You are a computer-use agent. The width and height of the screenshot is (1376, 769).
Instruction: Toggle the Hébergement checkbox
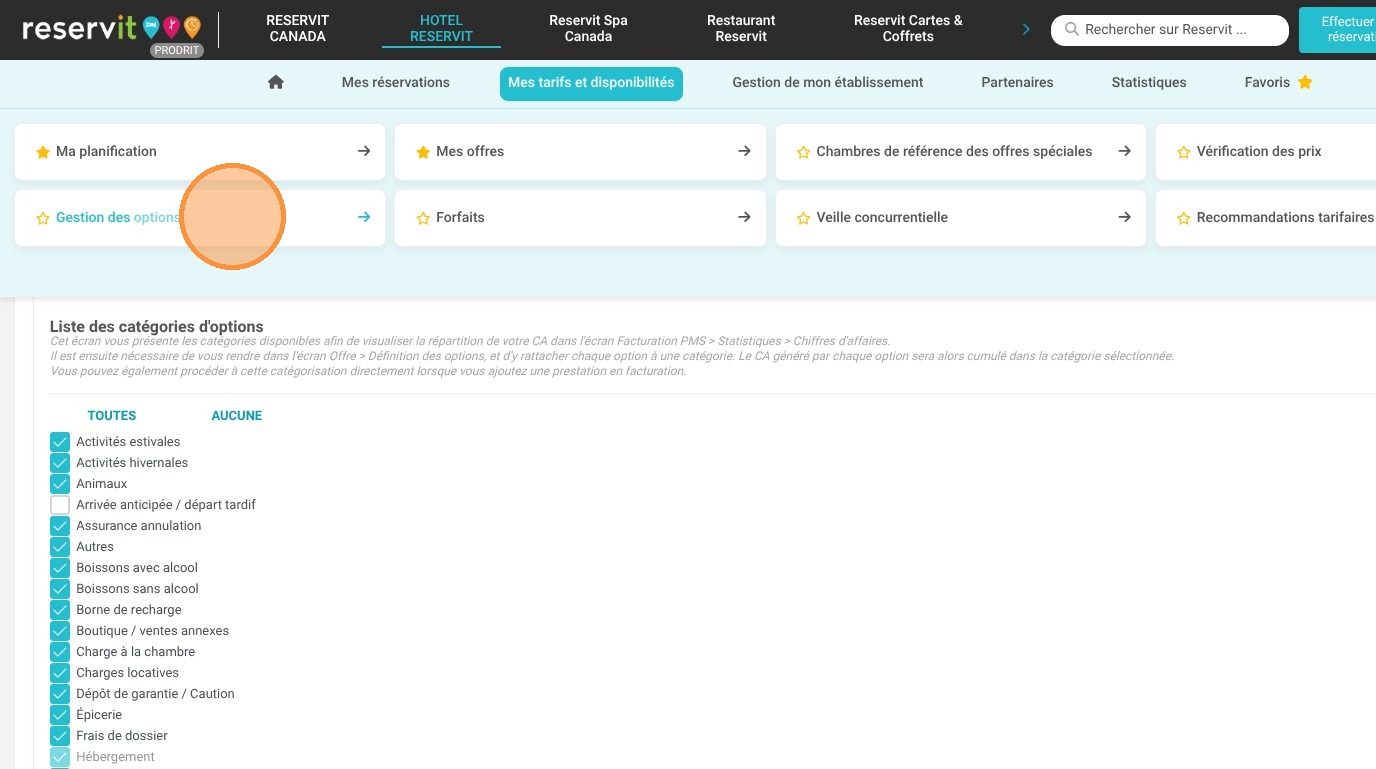pos(60,757)
